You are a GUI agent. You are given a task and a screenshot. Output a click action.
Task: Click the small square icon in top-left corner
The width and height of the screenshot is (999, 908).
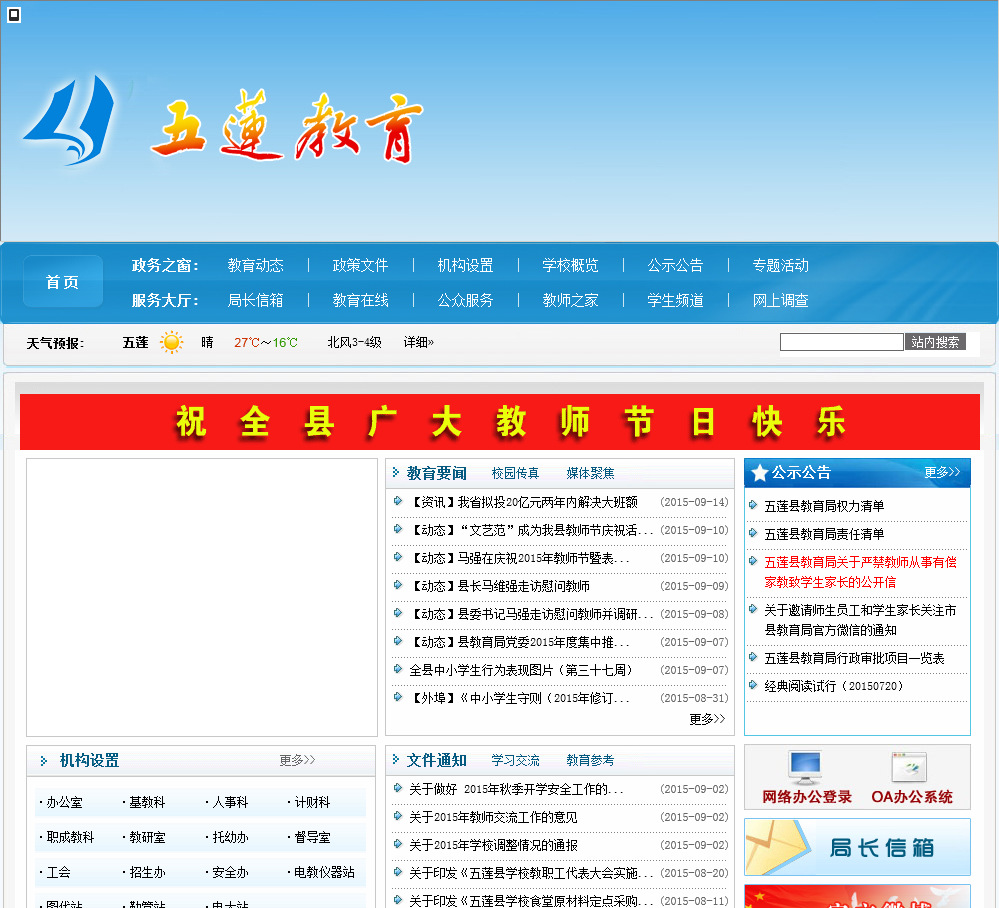coord(13,15)
